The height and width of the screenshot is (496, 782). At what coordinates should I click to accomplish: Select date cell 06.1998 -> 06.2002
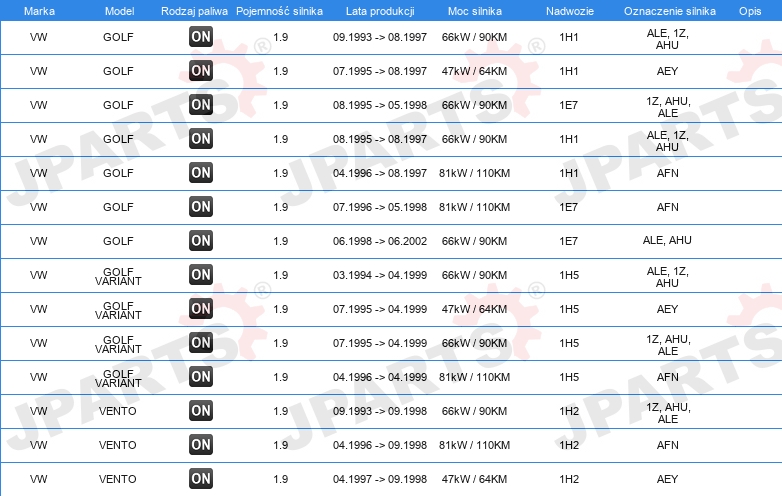(380, 241)
